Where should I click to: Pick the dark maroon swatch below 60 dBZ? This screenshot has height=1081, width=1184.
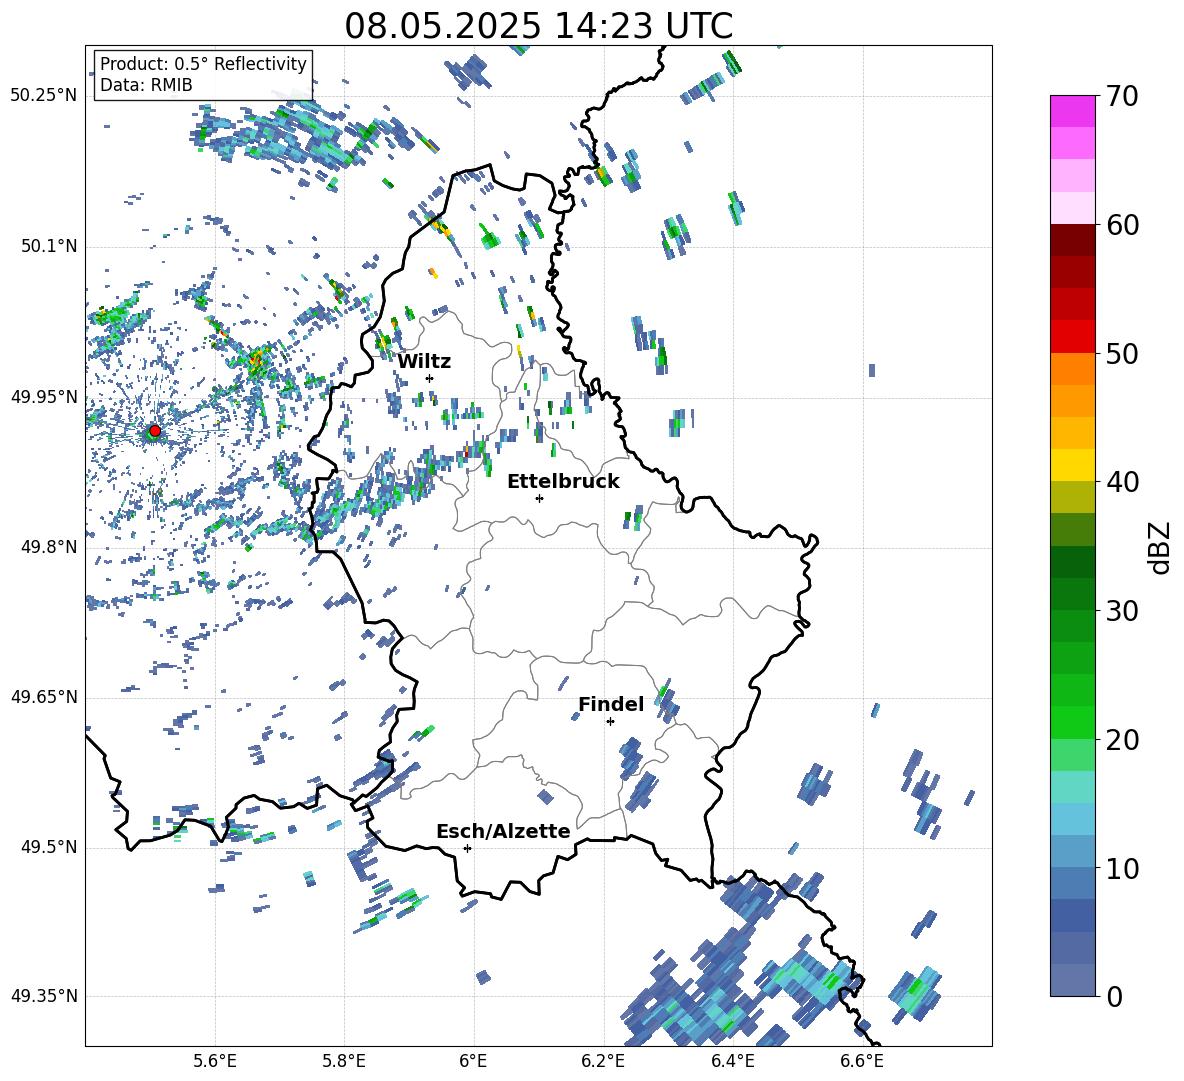pos(1072,240)
